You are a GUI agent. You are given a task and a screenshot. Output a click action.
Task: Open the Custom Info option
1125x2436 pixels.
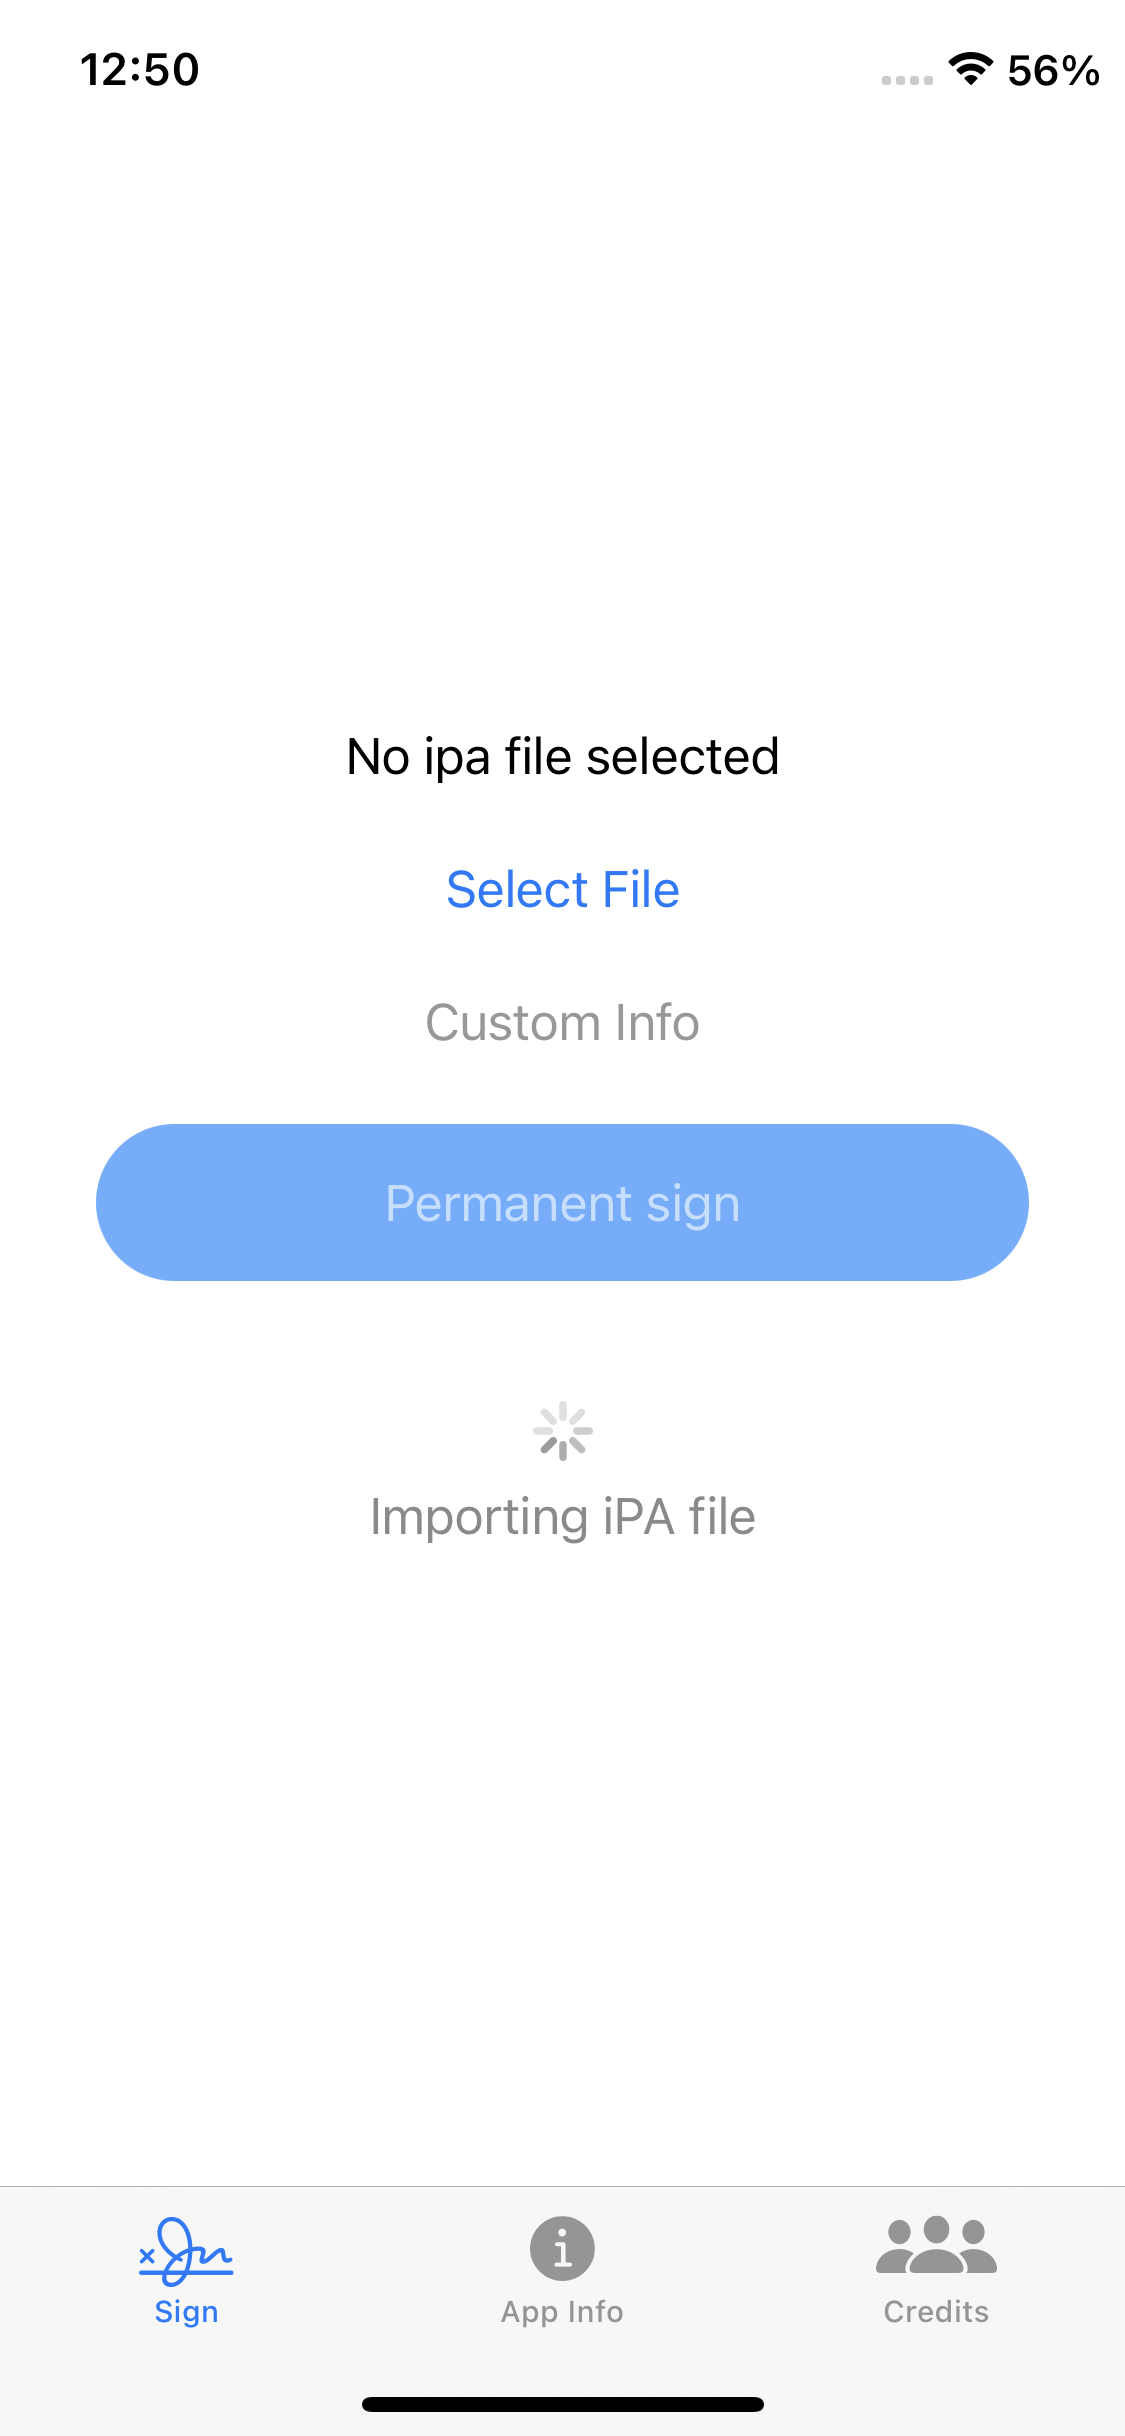[563, 1023]
